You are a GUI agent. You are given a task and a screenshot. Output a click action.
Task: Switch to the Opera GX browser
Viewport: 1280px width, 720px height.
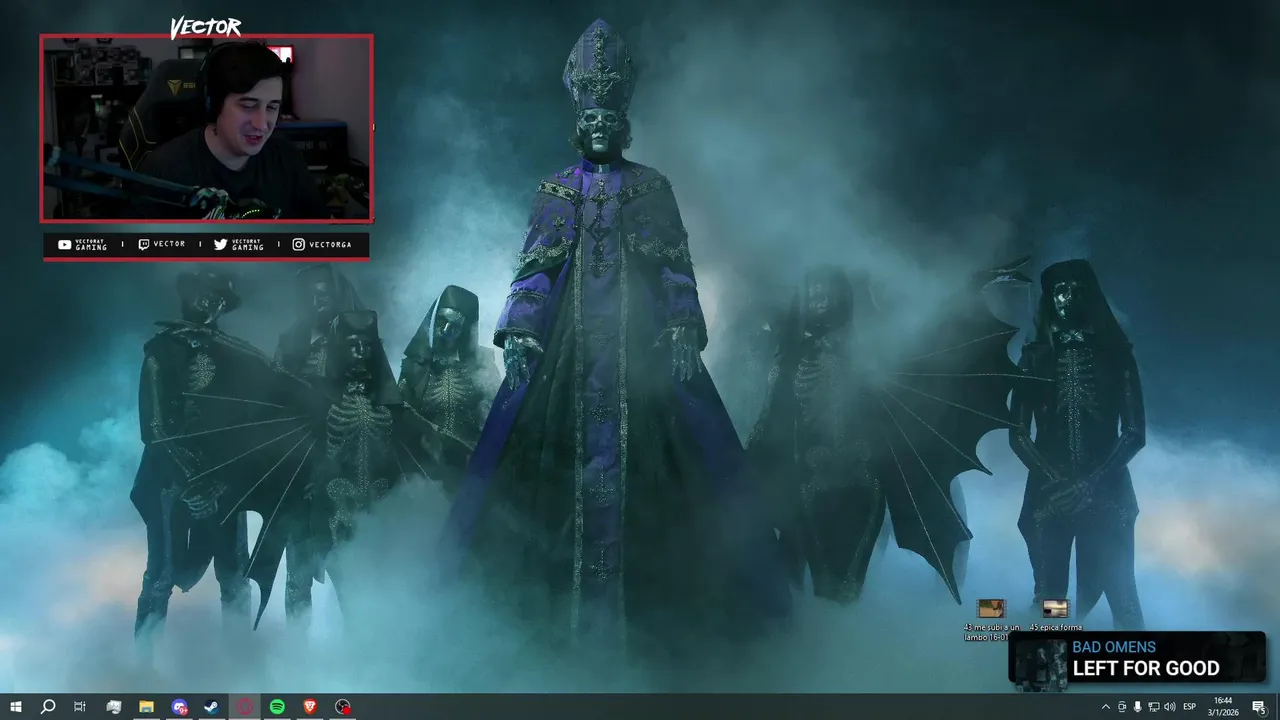click(x=245, y=707)
